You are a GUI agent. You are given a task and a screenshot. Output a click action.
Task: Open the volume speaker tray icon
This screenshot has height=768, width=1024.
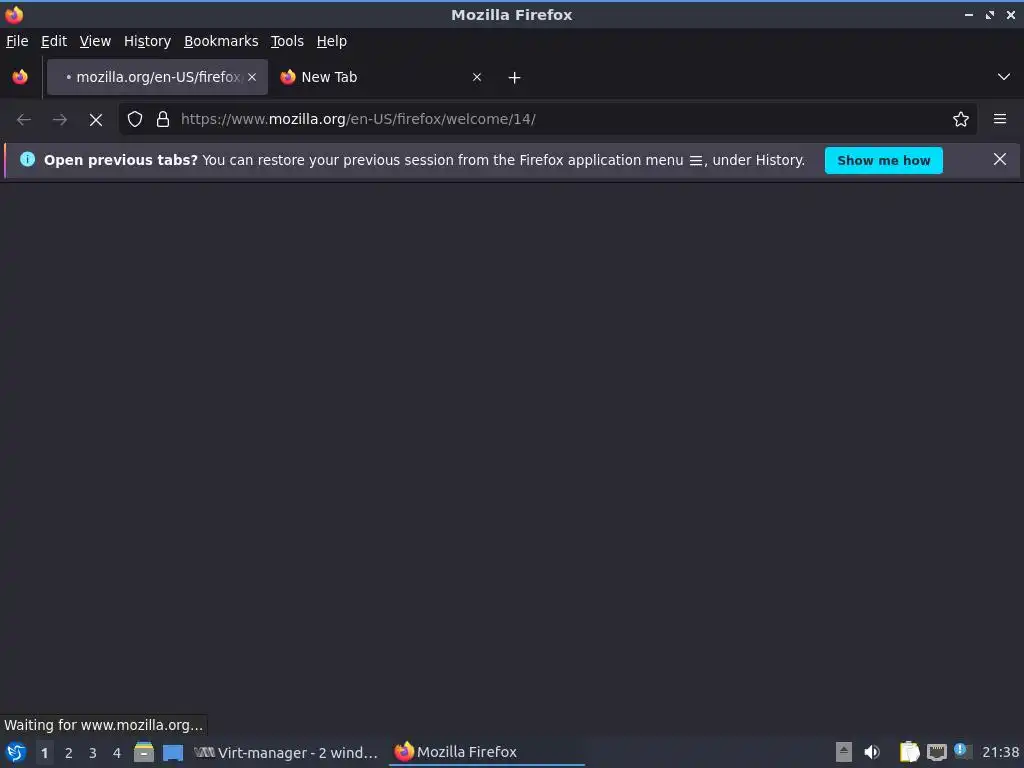pyautogui.click(x=872, y=752)
